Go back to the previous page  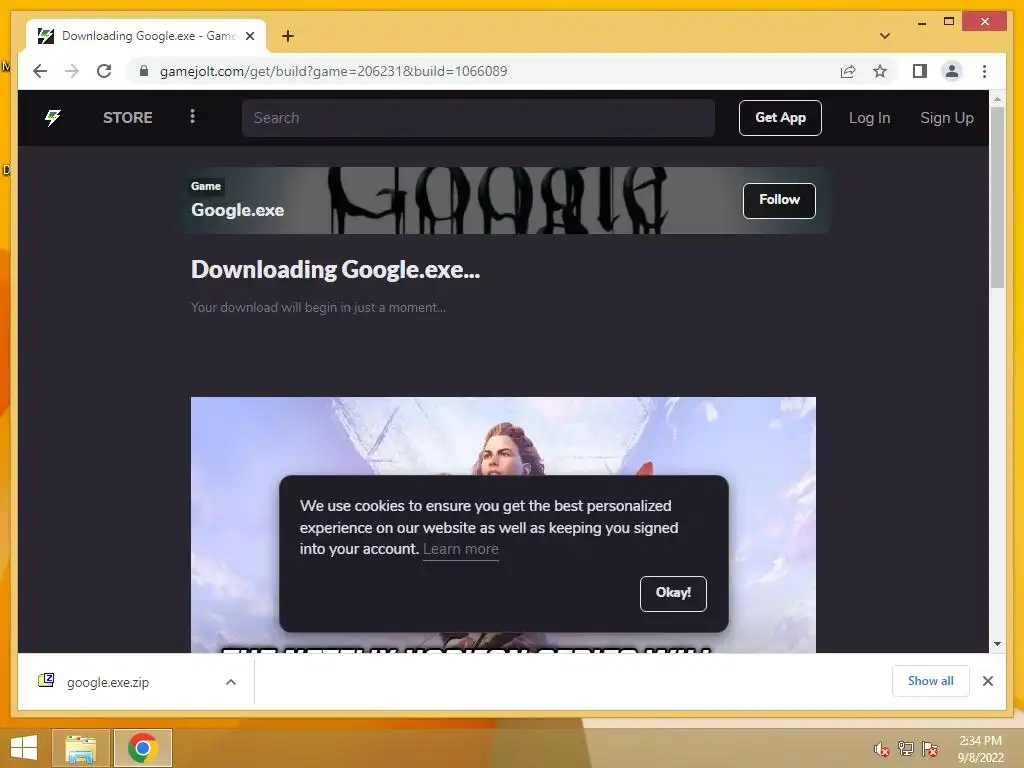(40, 71)
